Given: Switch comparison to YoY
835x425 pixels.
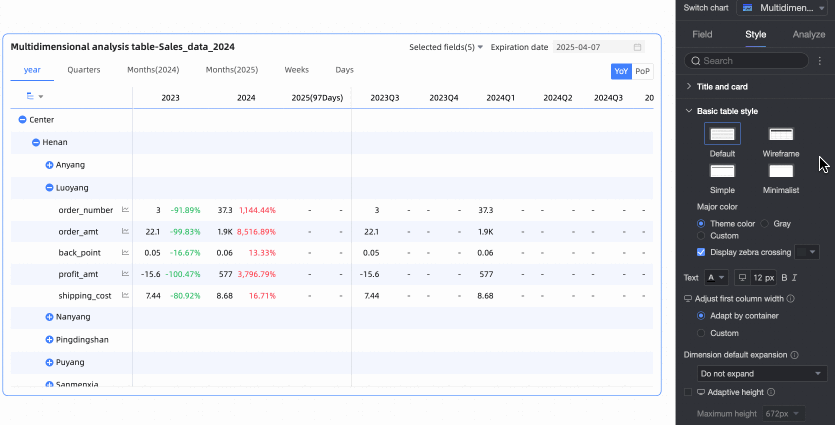Looking at the screenshot, I should [621, 71].
